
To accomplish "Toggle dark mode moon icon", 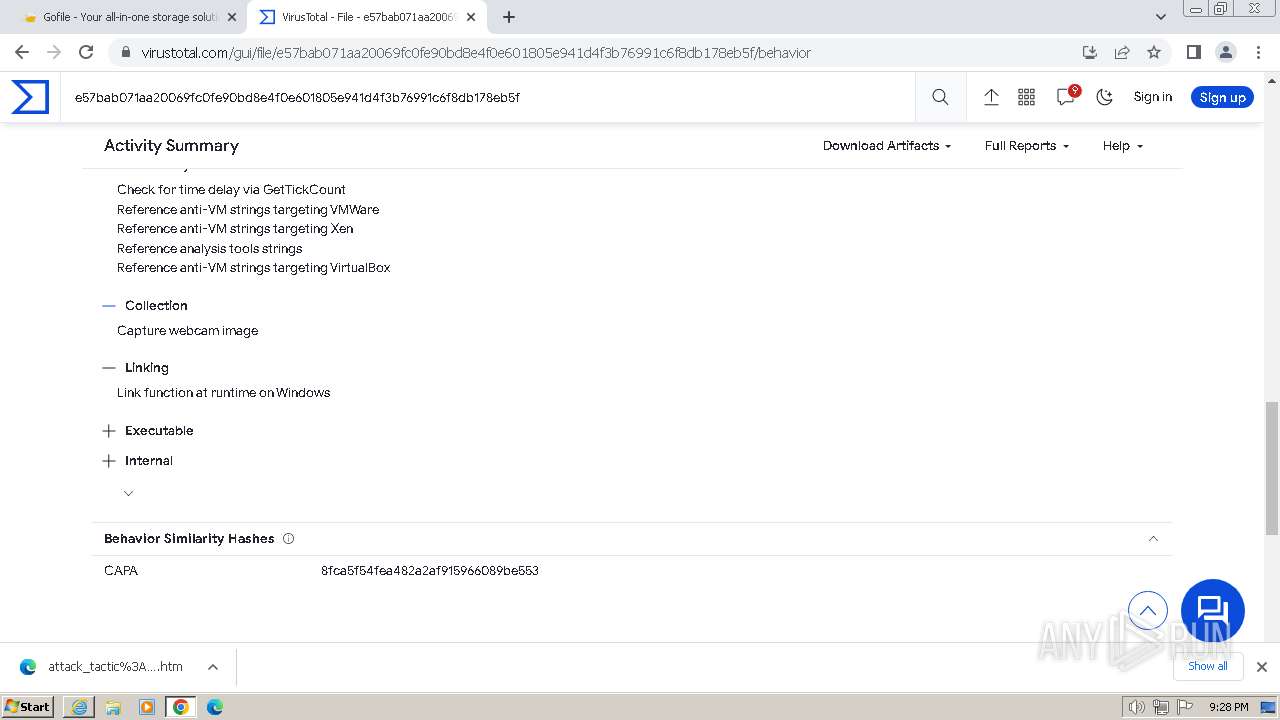I will click(x=1104, y=97).
